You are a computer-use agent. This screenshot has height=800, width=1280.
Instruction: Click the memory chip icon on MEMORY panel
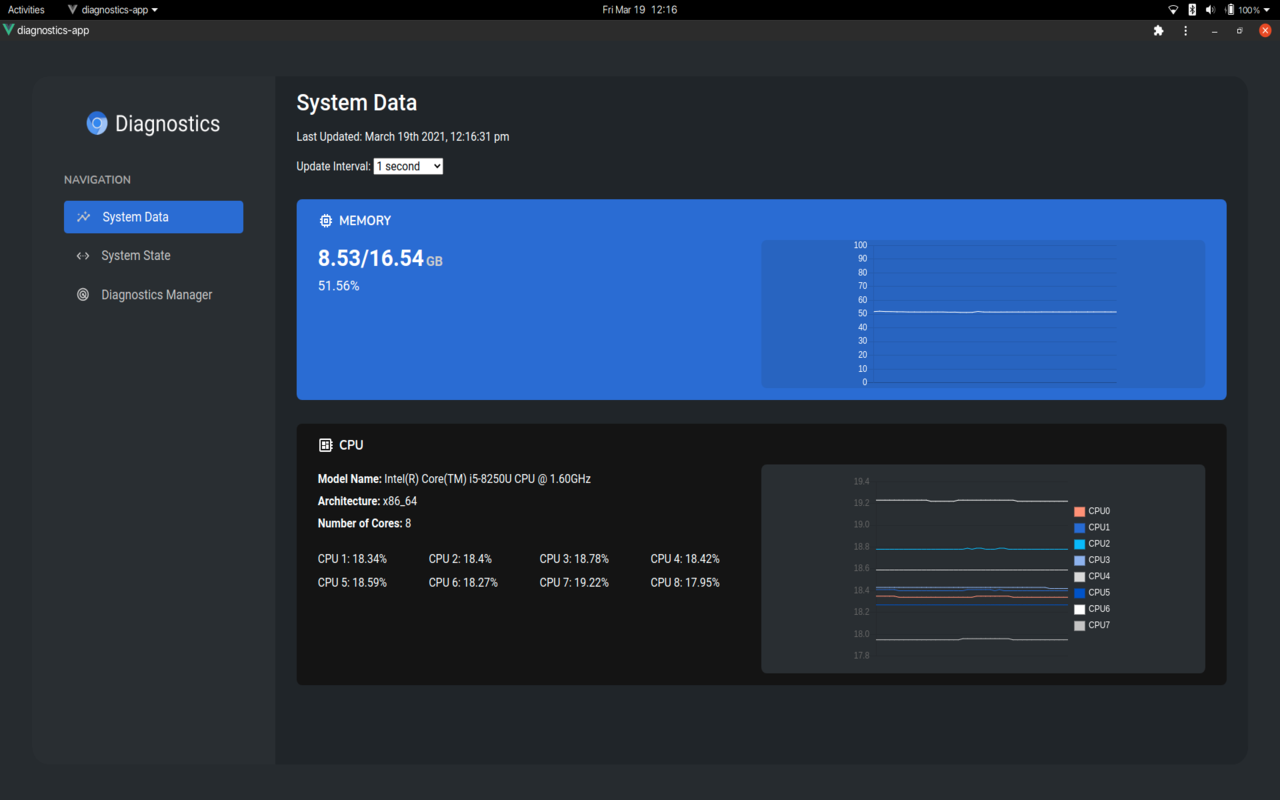(324, 220)
